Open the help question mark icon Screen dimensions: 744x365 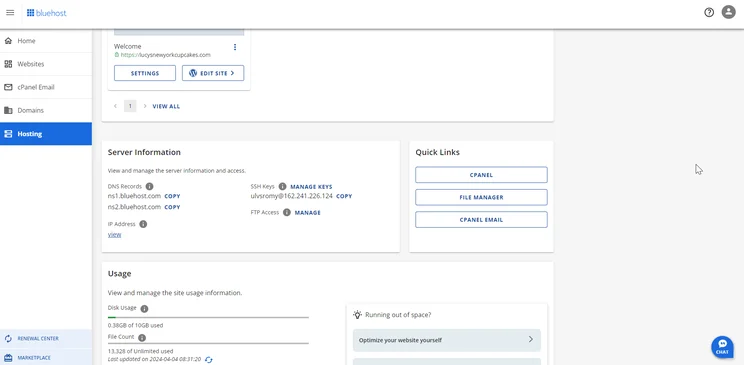coord(709,13)
